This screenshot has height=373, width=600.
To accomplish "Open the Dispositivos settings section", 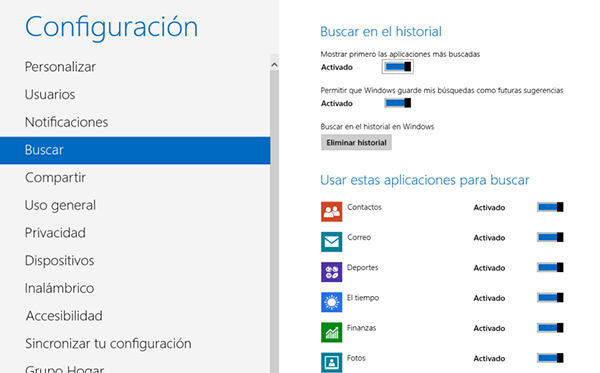I will point(135,261).
